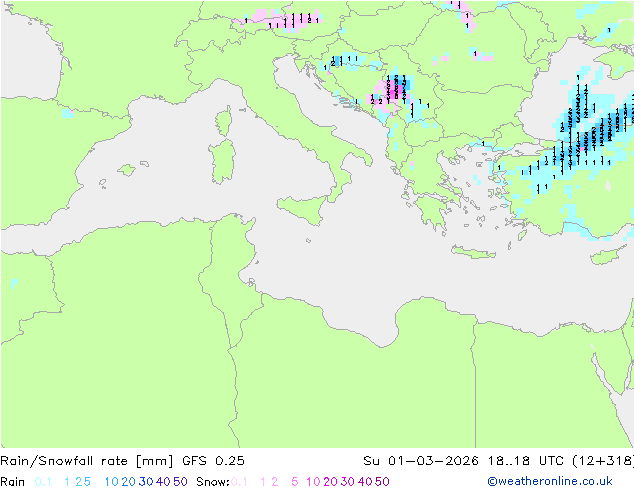The width and height of the screenshot is (634, 490).
Task: Click the island of Corsica on the map
Action: click(224, 121)
